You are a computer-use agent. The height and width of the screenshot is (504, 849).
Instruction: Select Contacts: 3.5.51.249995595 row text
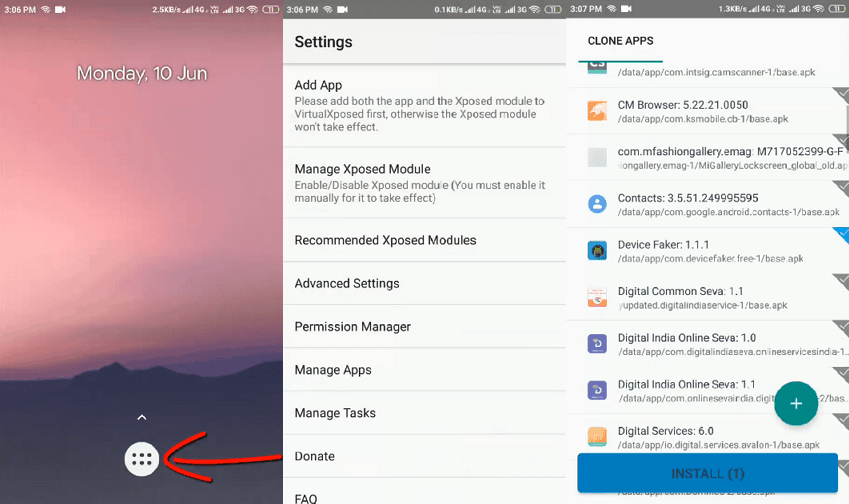coord(688,198)
